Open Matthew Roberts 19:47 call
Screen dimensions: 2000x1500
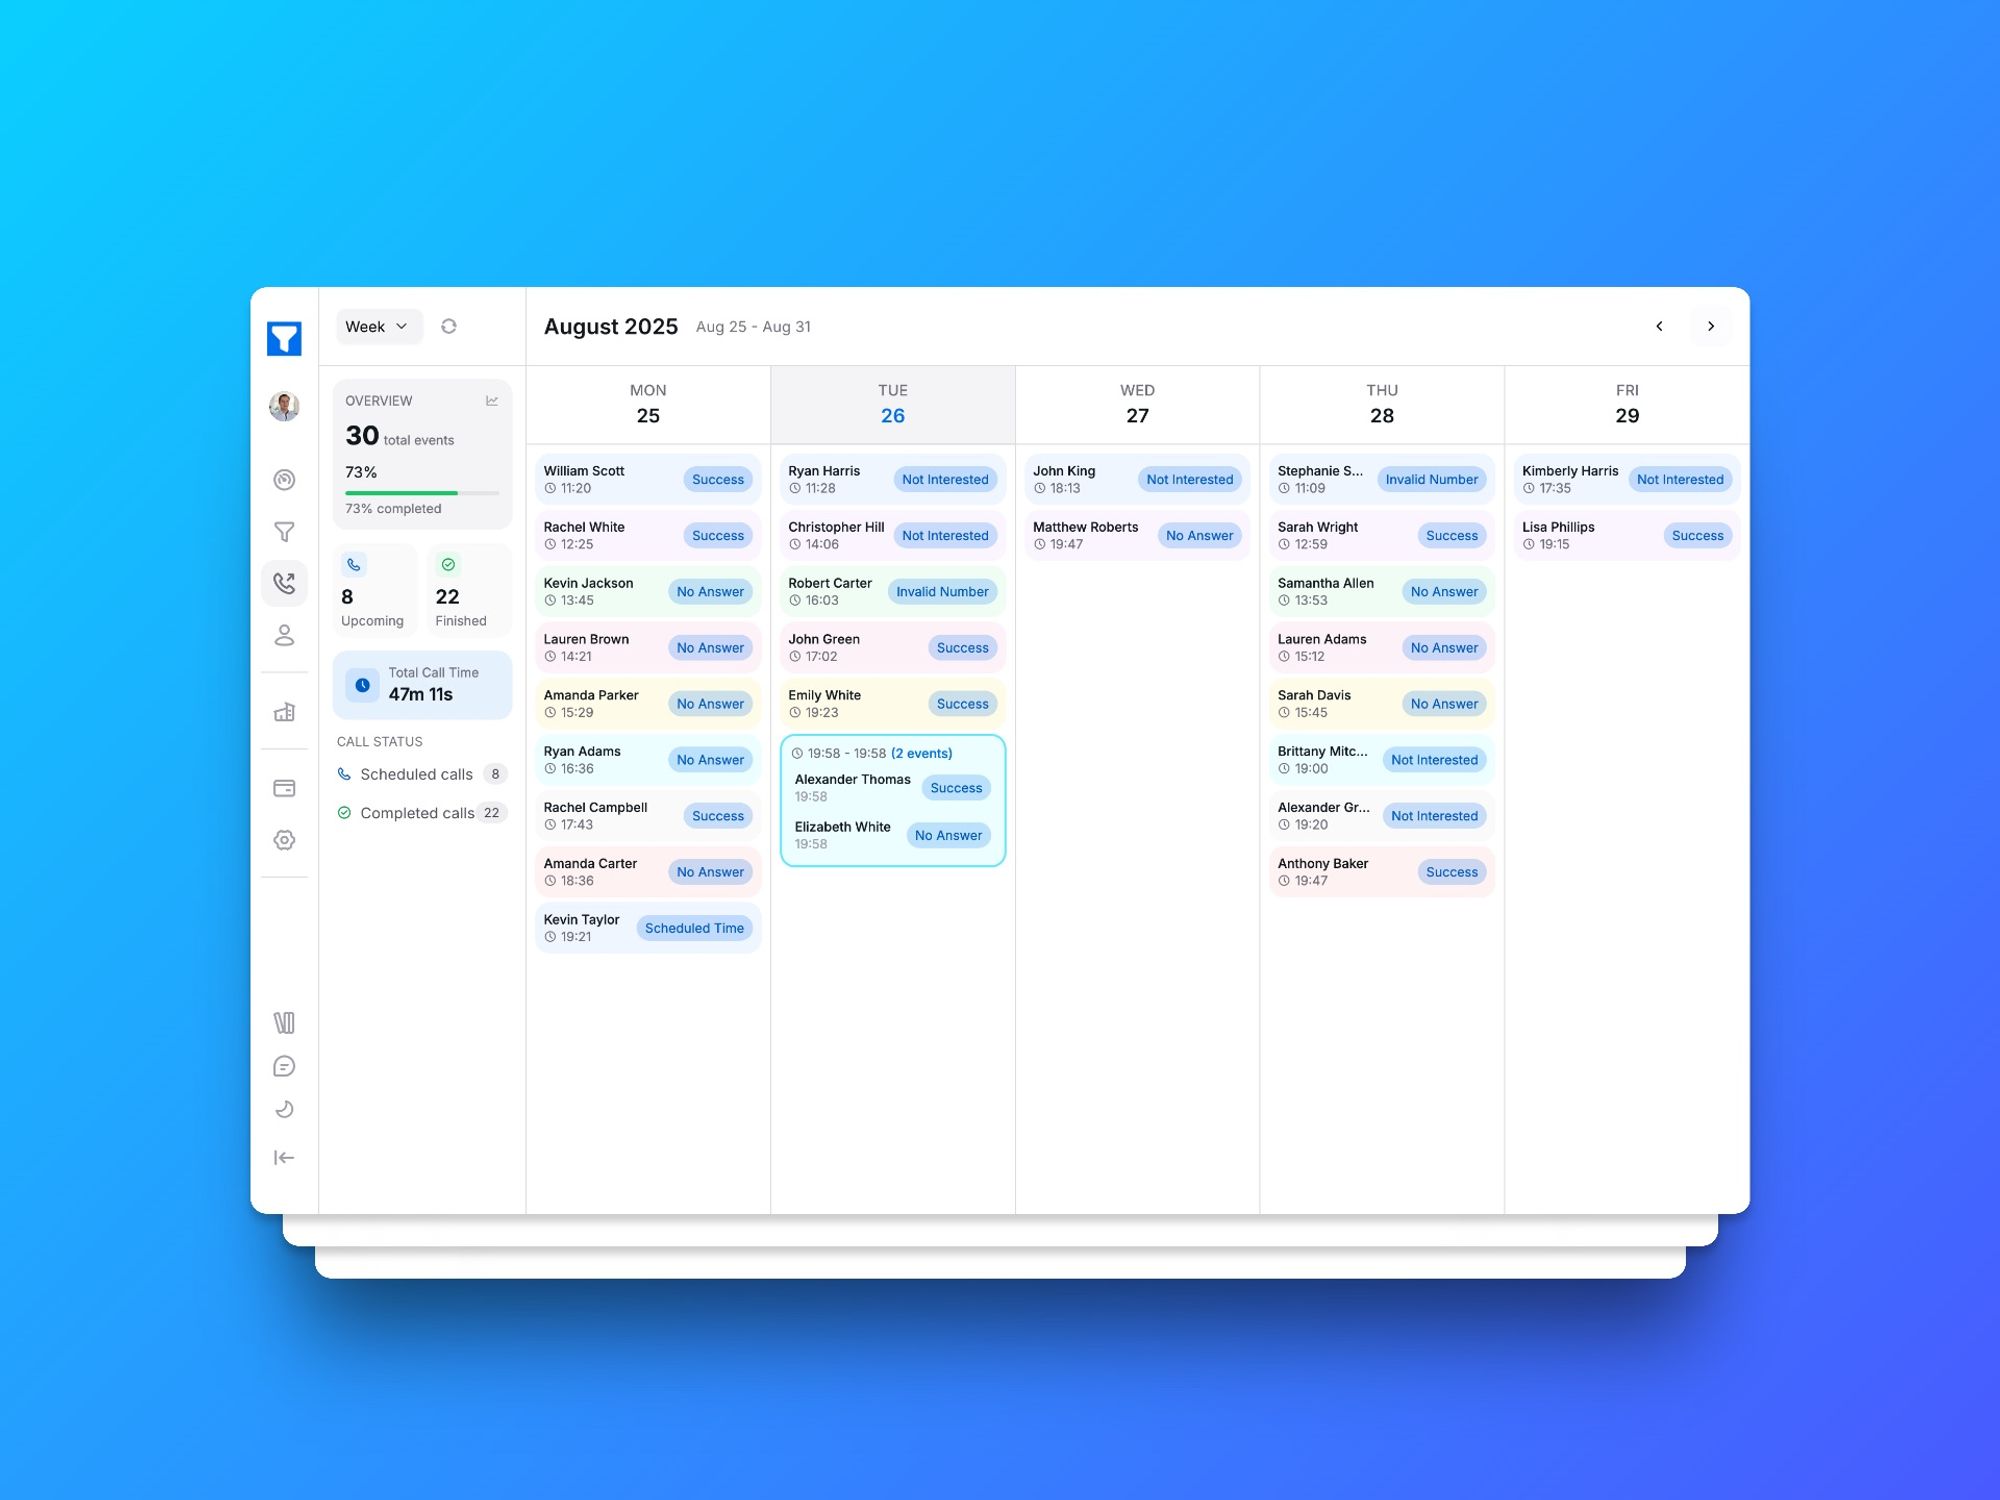point(1138,535)
